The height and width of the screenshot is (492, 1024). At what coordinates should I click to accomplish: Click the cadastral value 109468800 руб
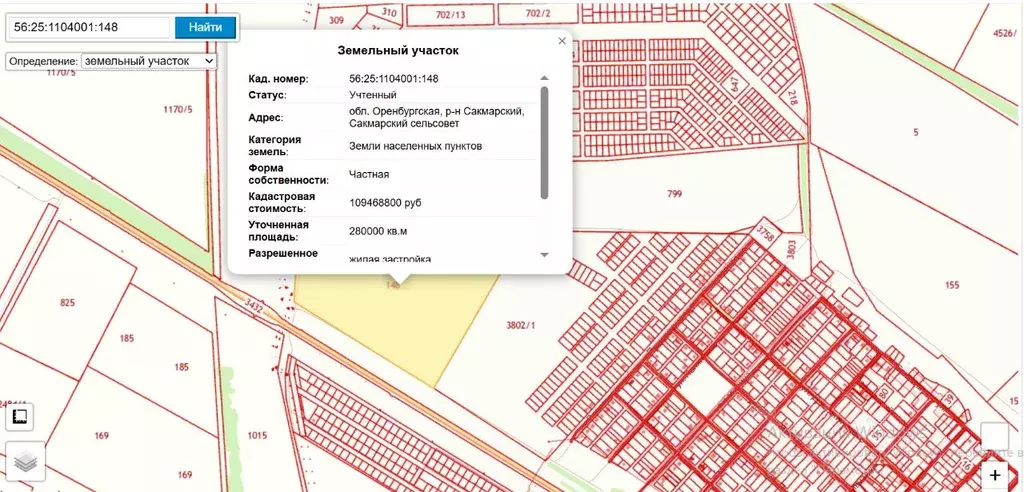pyautogui.click(x=385, y=203)
